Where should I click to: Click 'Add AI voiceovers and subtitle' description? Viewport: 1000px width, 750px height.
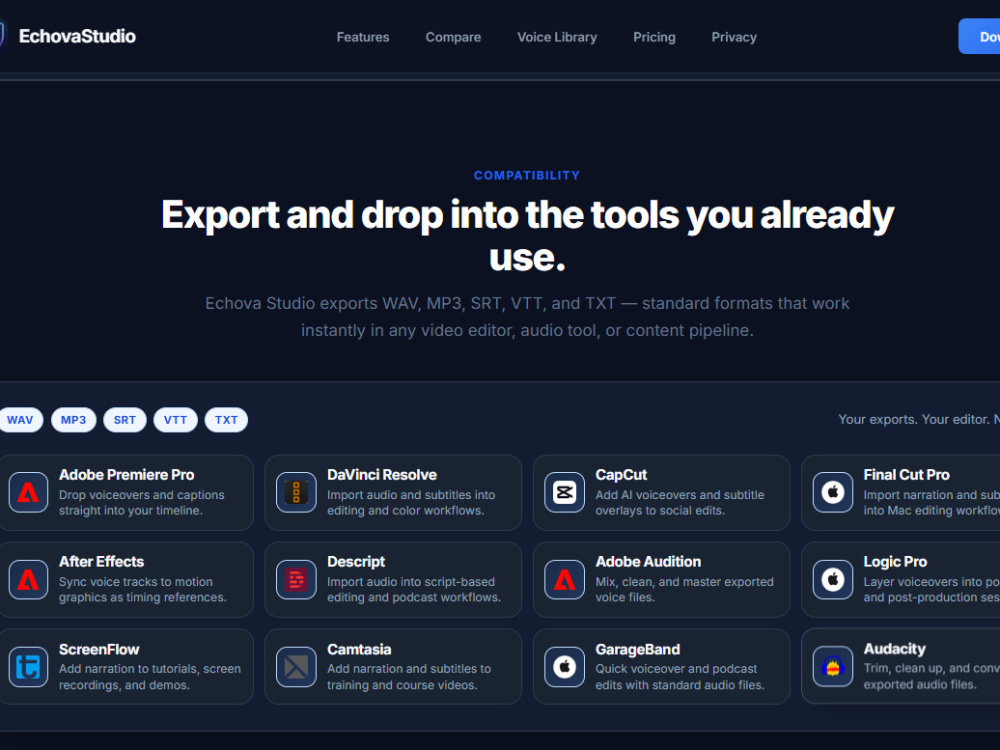pyautogui.click(x=679, y=503)
